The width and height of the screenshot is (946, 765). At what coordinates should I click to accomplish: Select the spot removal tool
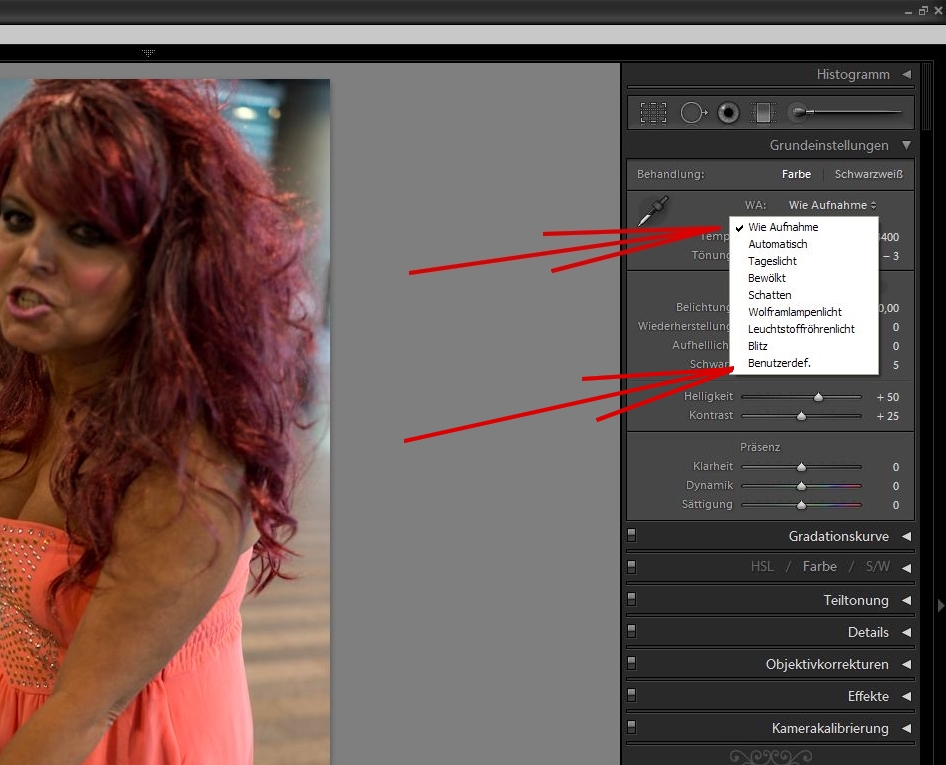pyautogui.click(x=693, y=113)
